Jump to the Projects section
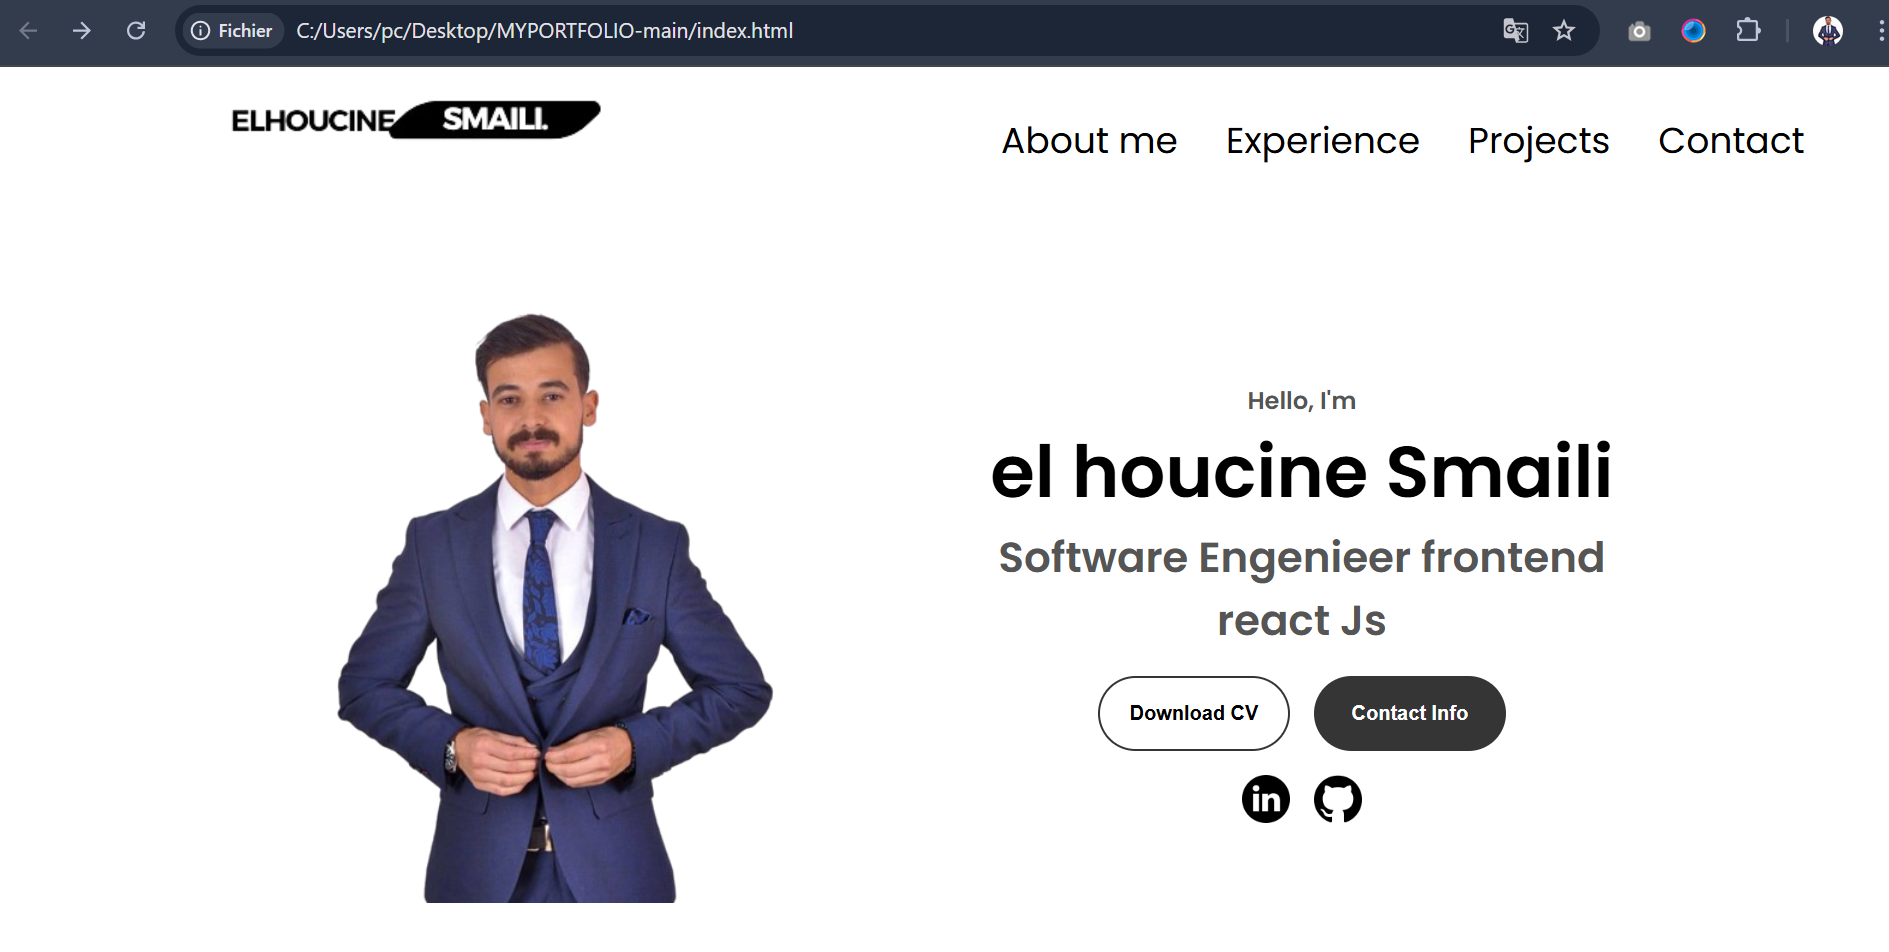Screen dimensions: 1889x952 coord(1538,141)
